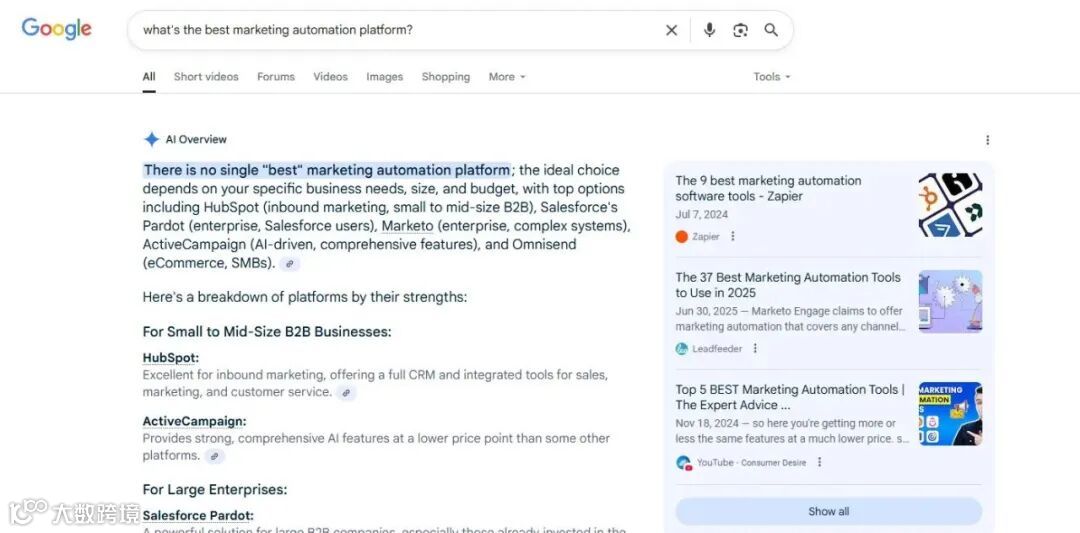This screenshot has width=1080, height=533.
Task: Open the Google logo homepage link
Action: (56, 29)
